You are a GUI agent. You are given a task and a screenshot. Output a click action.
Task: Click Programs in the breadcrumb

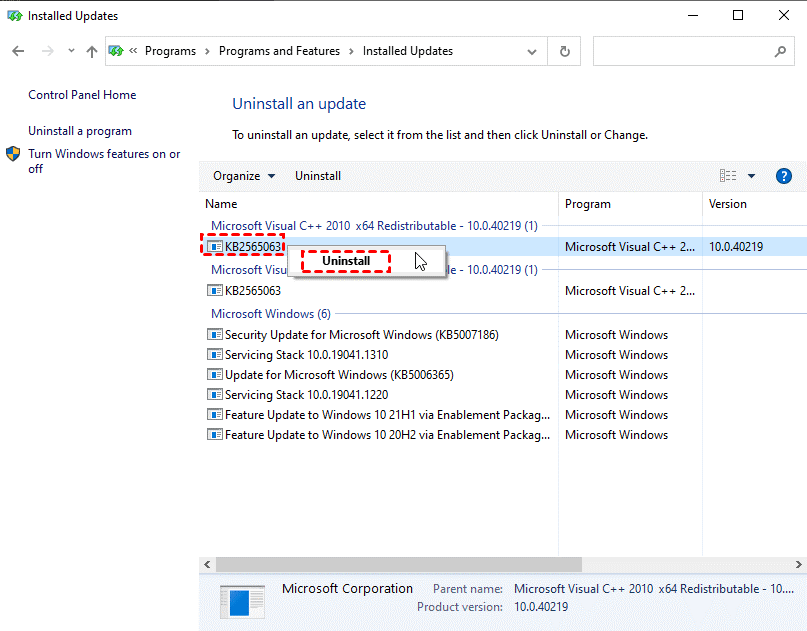coord(170,51)
